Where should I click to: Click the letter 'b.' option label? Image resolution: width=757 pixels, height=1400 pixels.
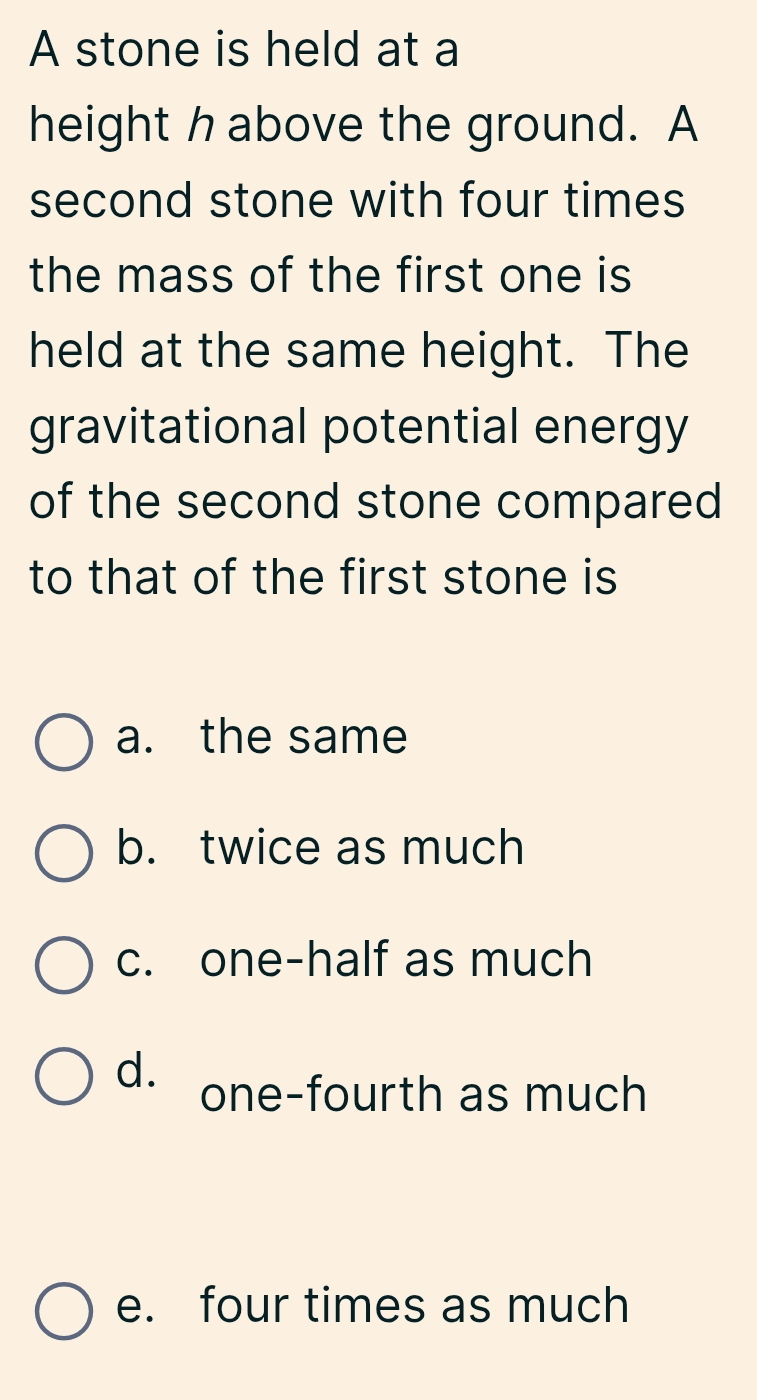coord(137,849)
